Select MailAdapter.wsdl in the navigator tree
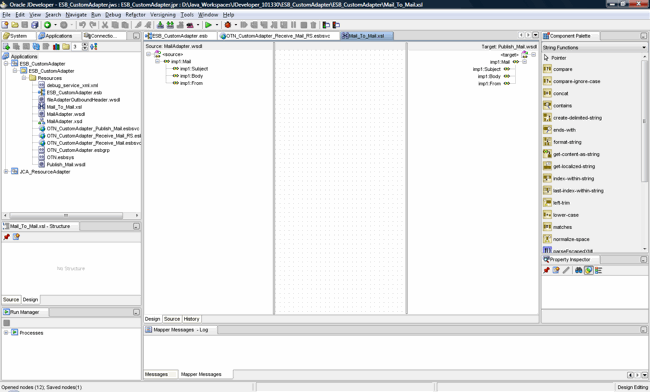 (65, 114)
